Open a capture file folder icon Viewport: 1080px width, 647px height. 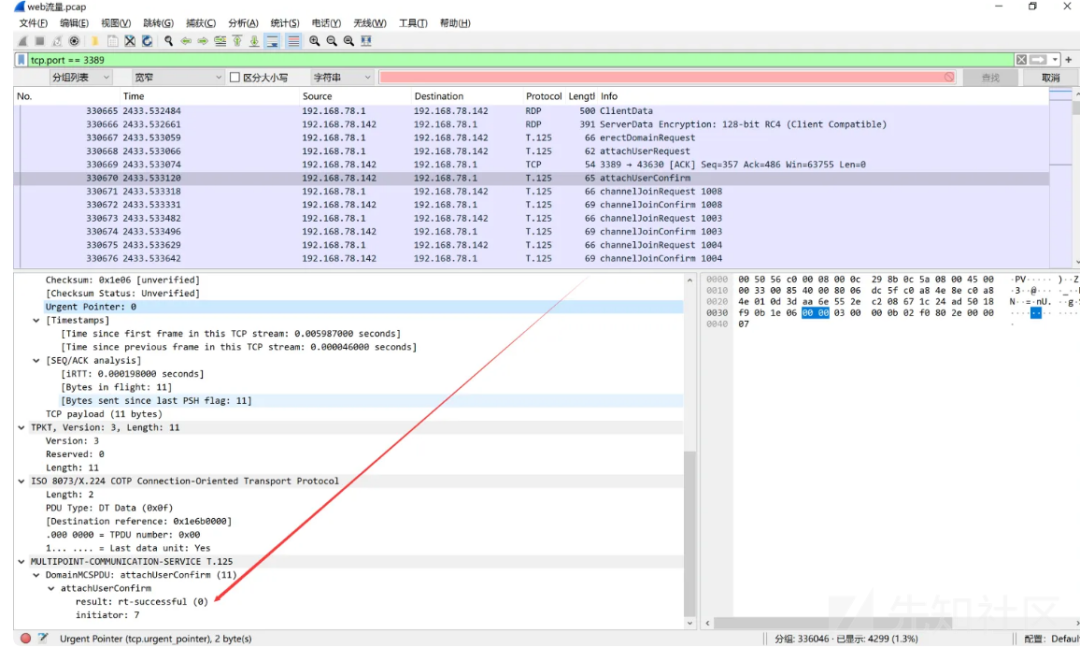pyautogui.click(x=95, y=41)
